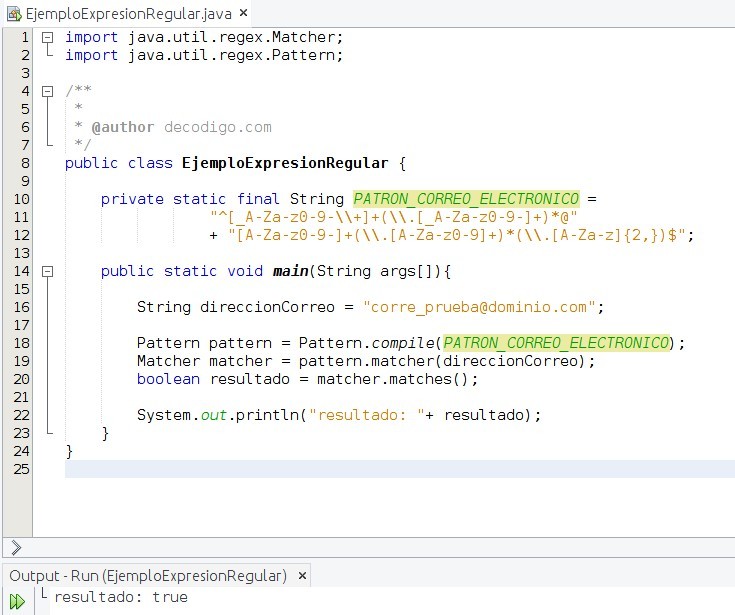Click the regex string on line 11
The height and width of the screenshot is (615, 735).
pyautogui.click(x=394, y=217)
